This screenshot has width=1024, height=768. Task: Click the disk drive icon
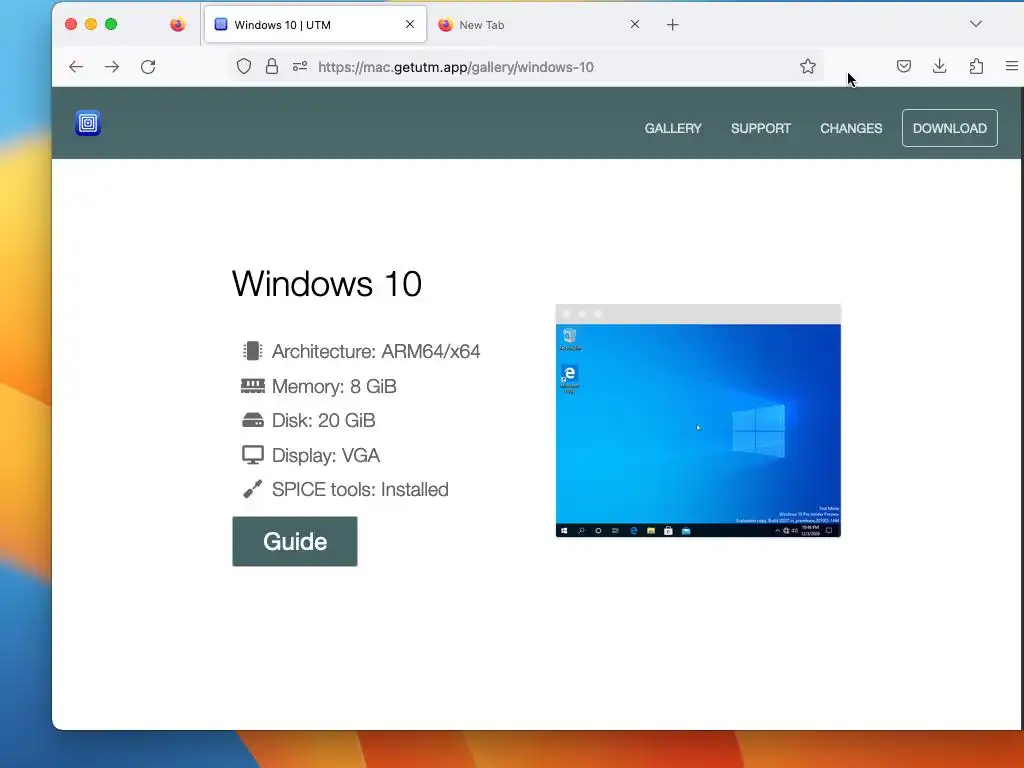coord(253,420)
